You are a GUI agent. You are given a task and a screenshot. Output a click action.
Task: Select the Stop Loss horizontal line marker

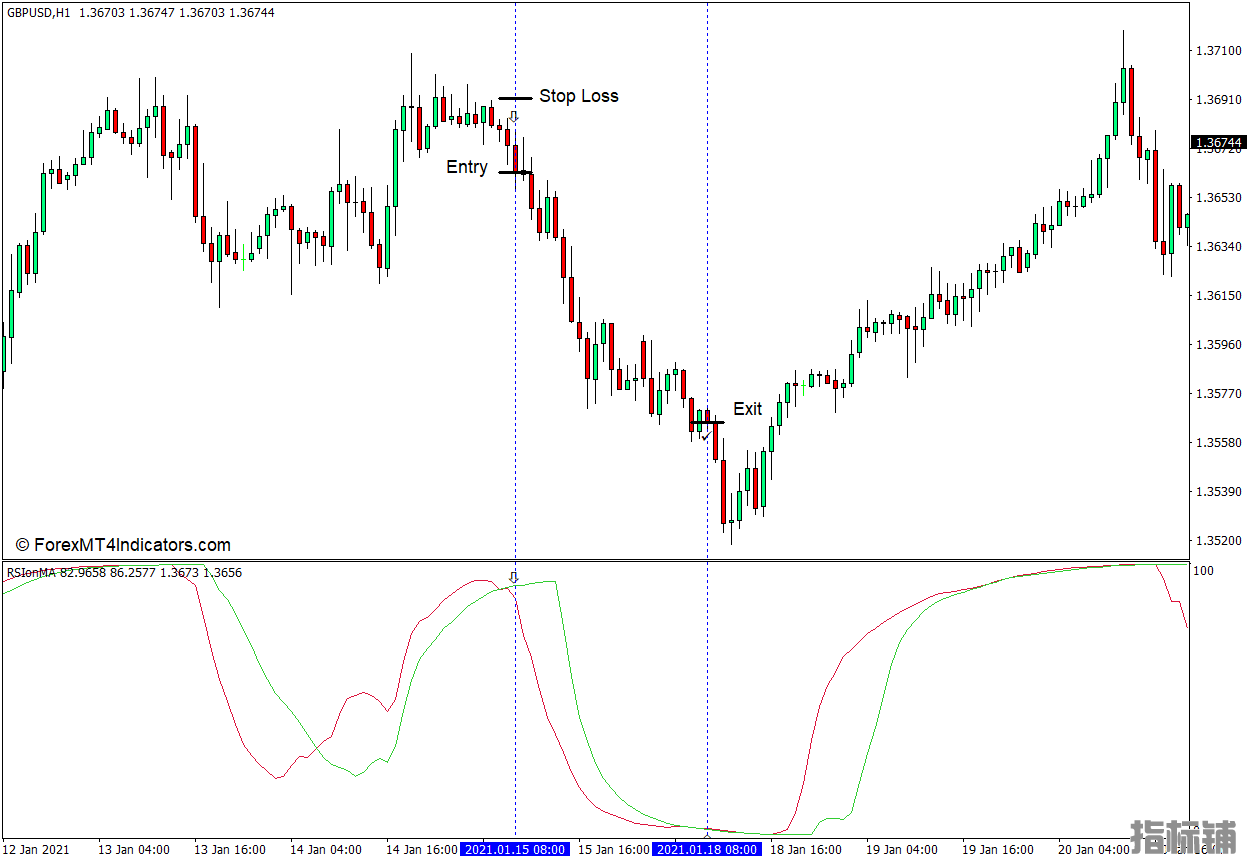click(515, 98)
